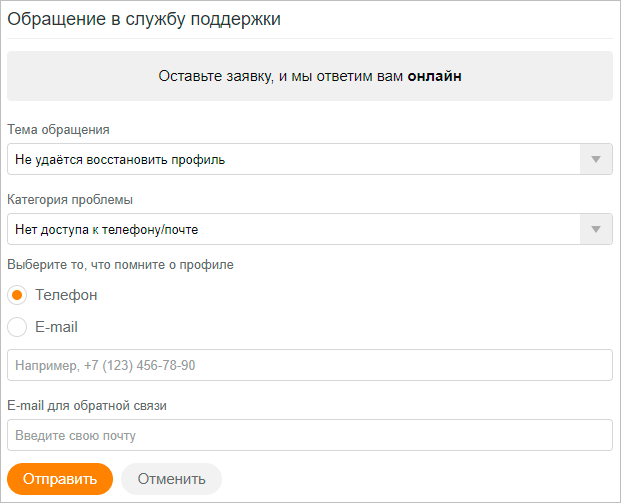Click the arrow beside Нет доступа к телефону/почте
The image size is (621, 503).
click(597, 230)
